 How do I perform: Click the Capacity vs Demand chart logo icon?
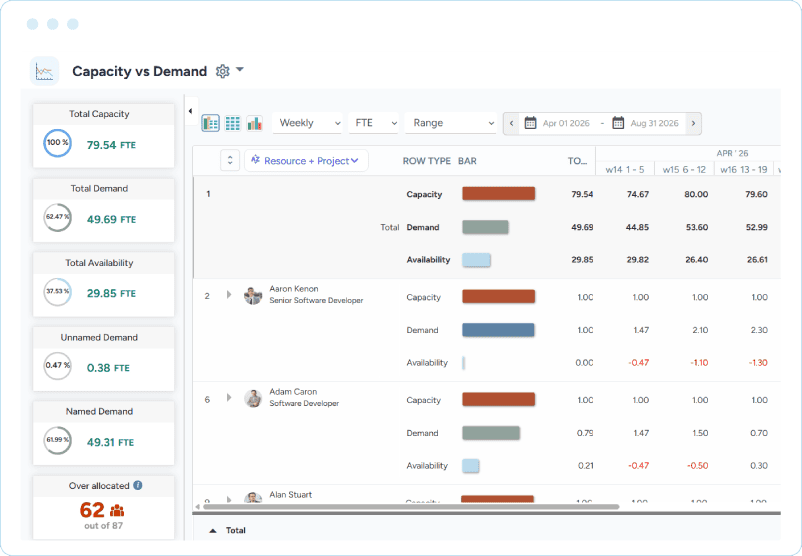click(x=44, y=71)
